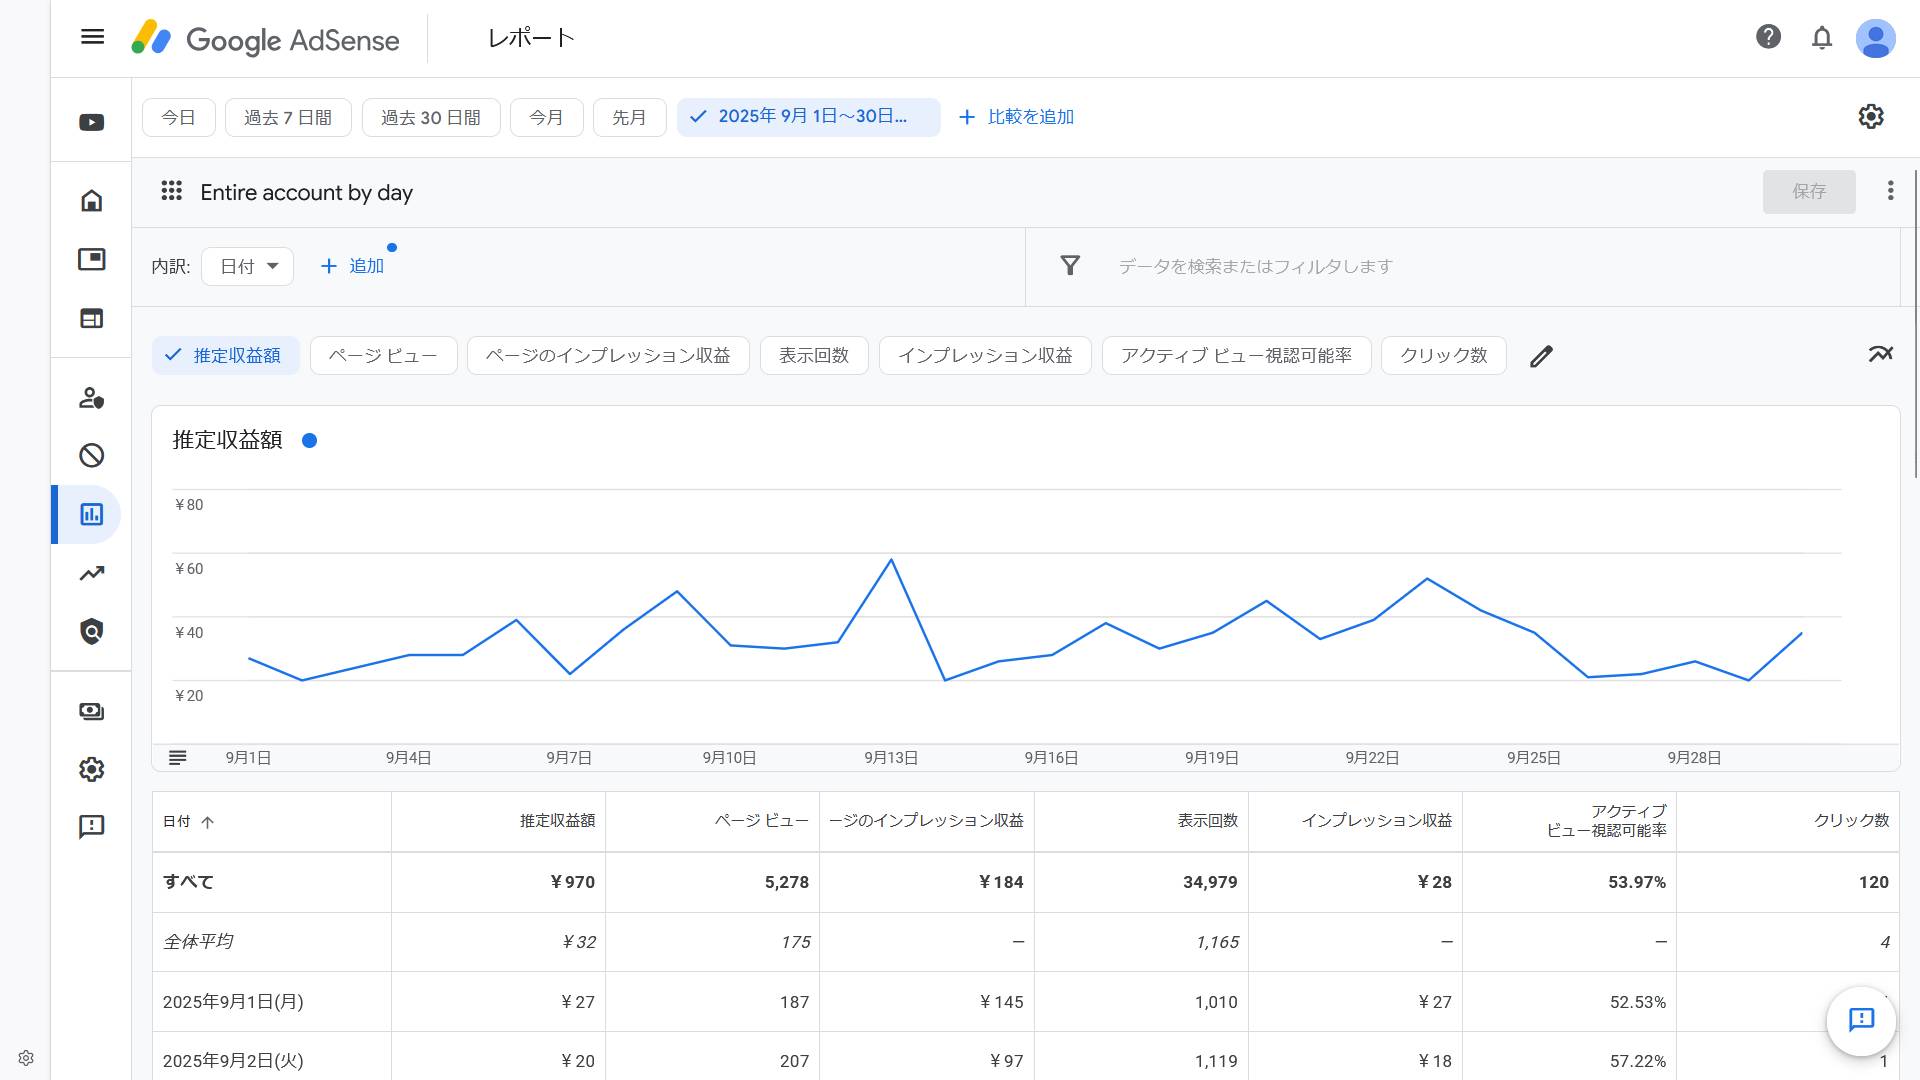Click the 追加 breakdown button
1920x1080 pixels.
[x=352, y=266]
